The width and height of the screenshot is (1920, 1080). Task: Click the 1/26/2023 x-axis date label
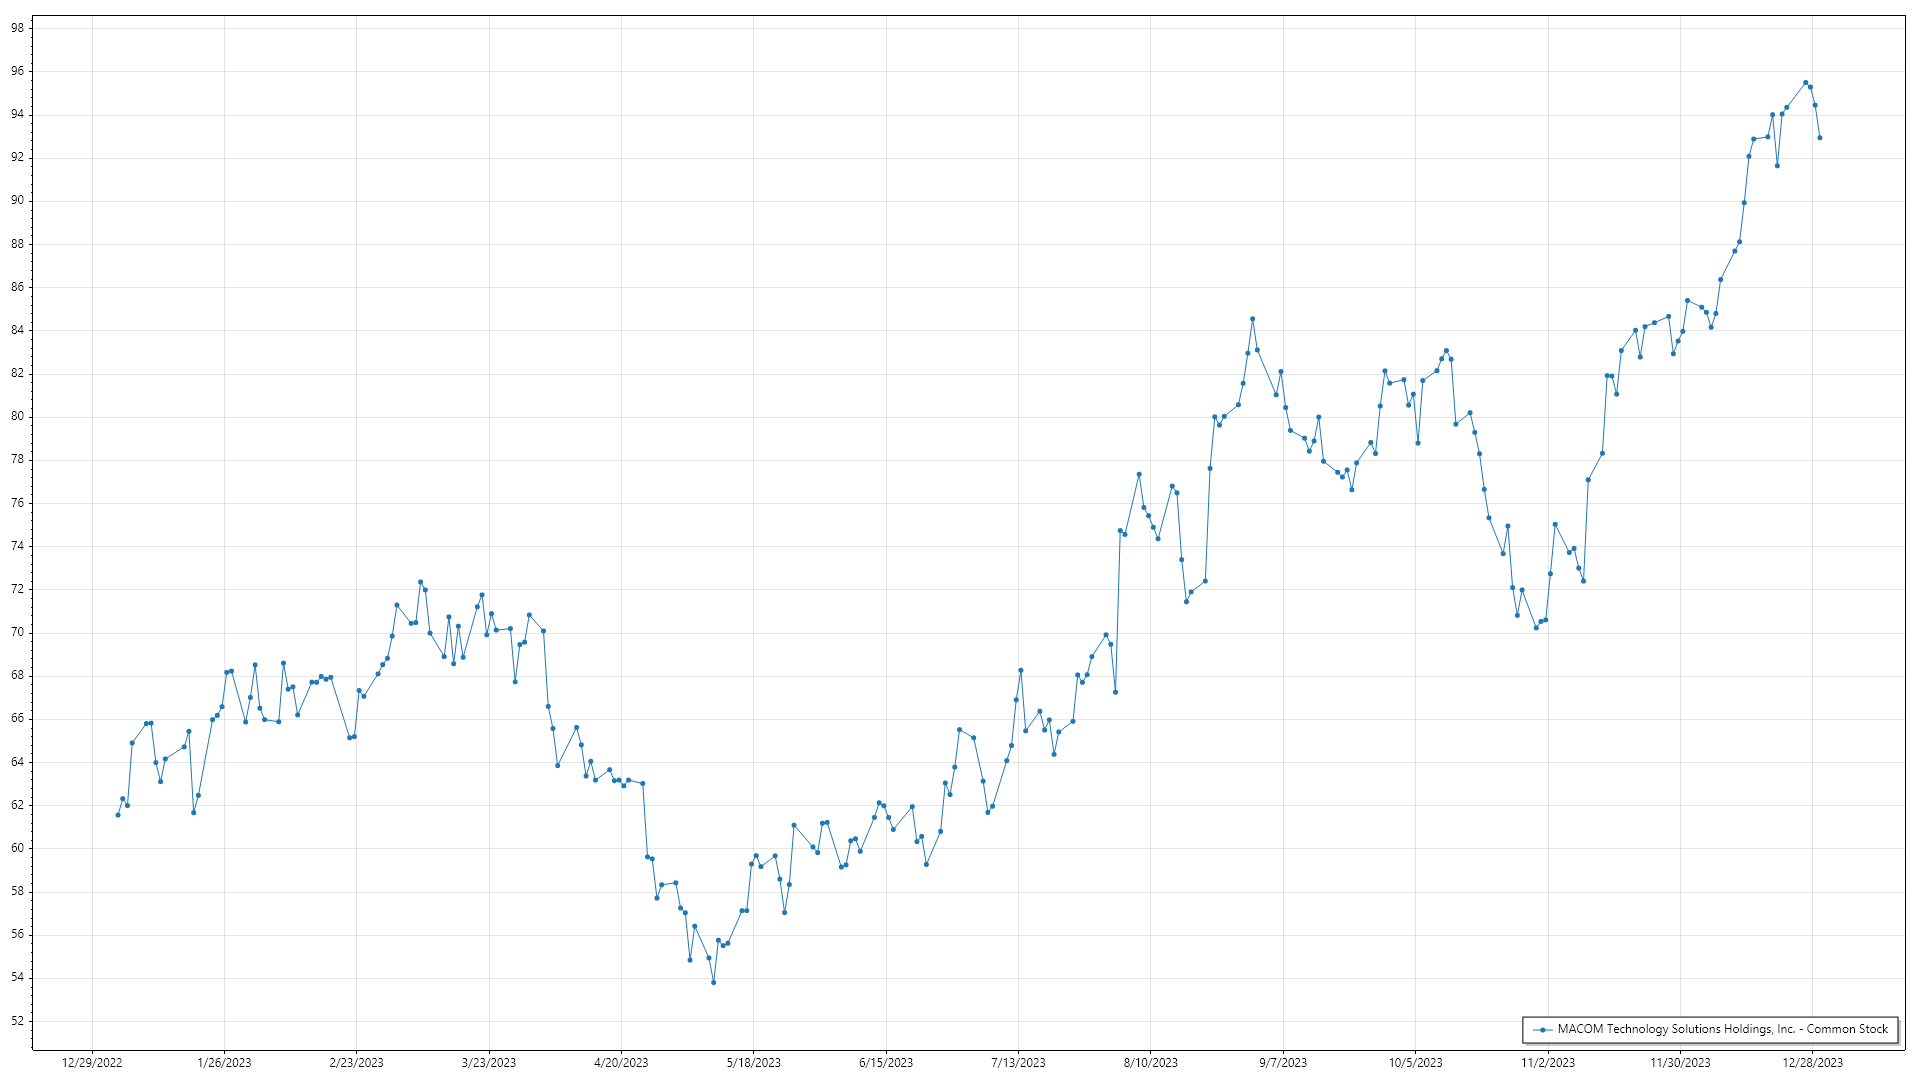pos(224,1063)
